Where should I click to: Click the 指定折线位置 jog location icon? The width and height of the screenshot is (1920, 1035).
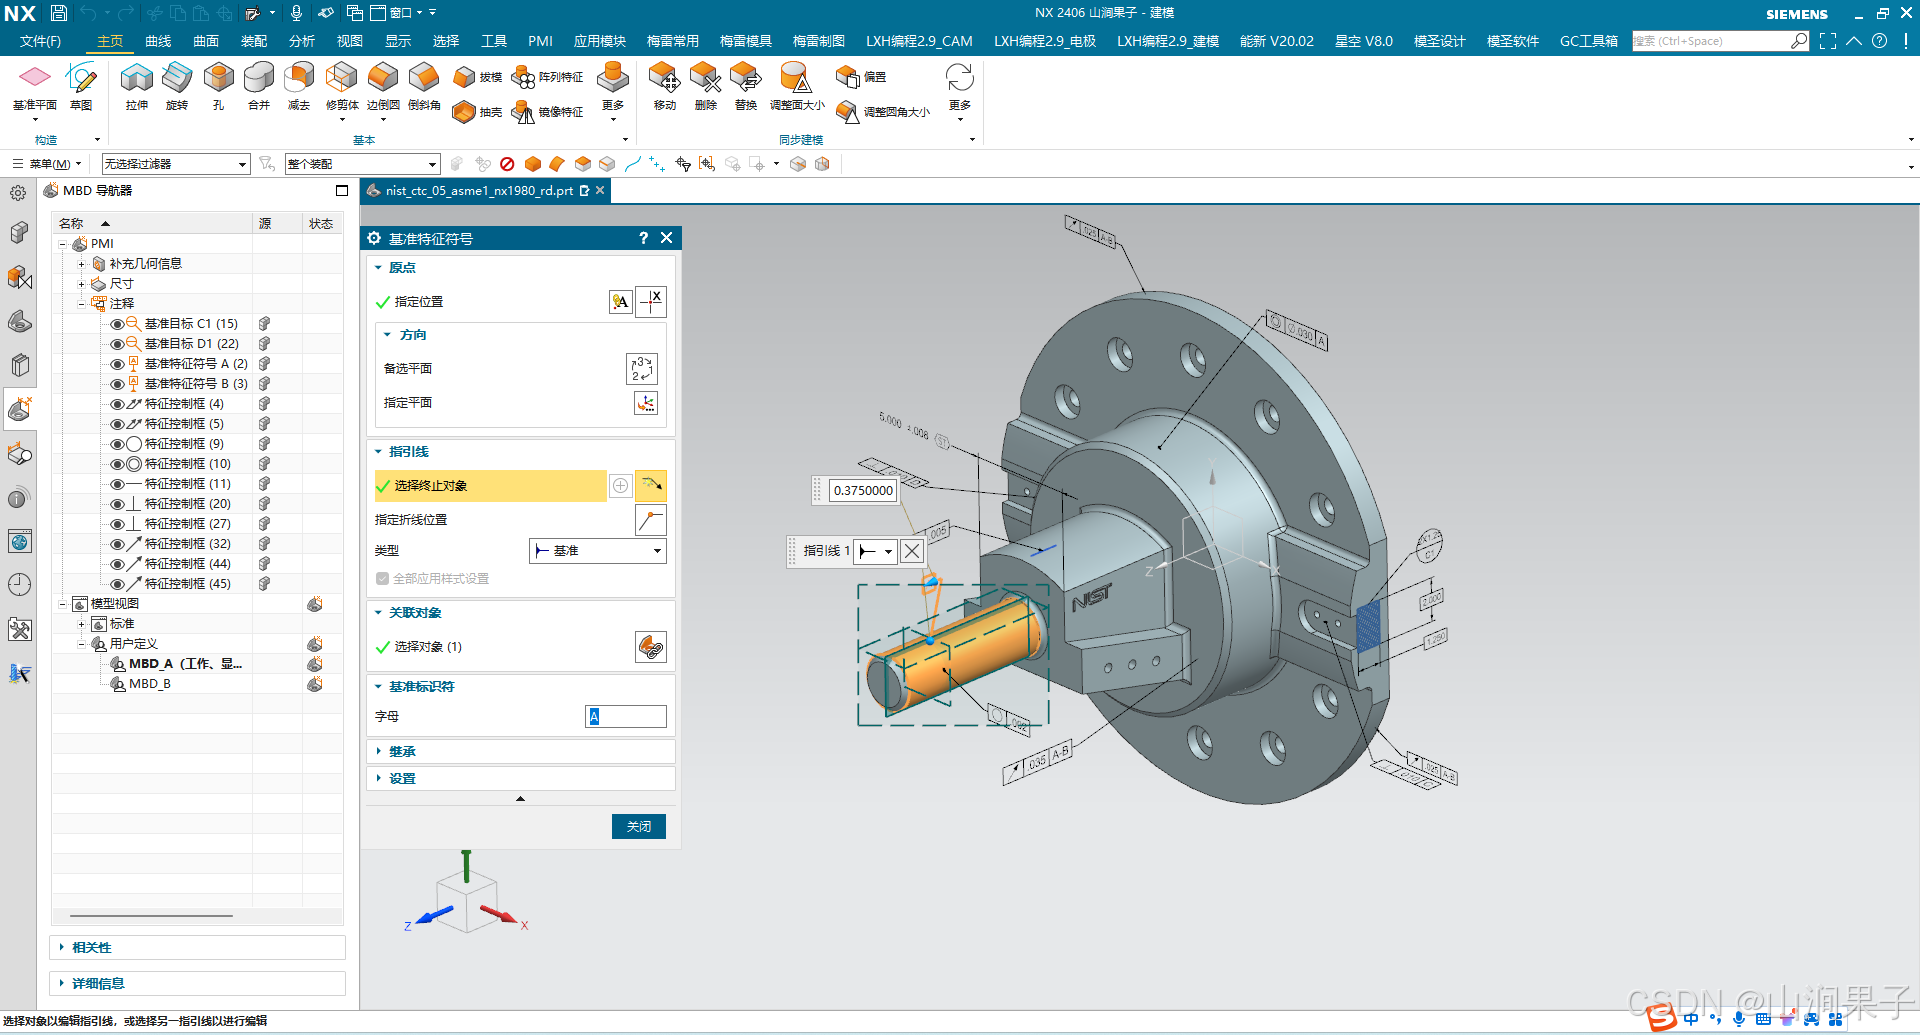pyautogui.click(x=651, y=520)
